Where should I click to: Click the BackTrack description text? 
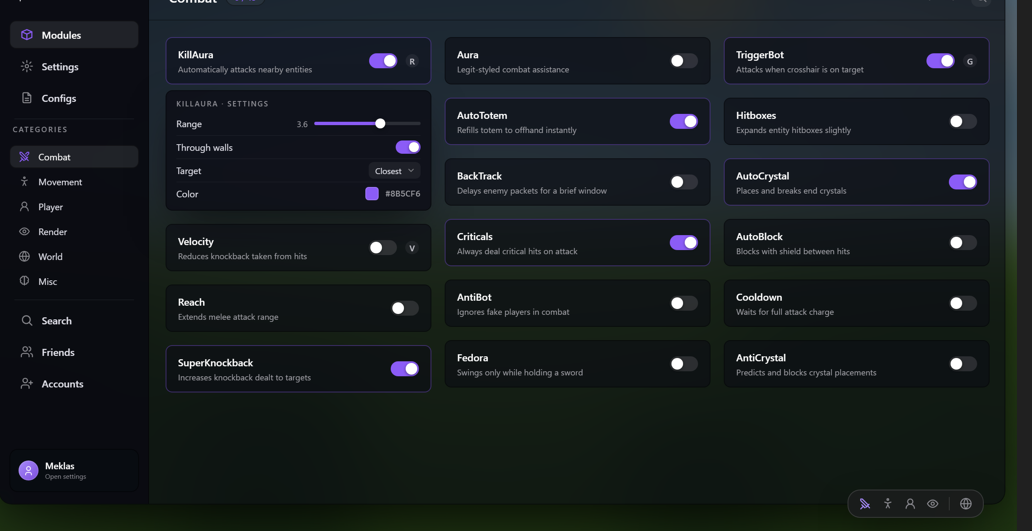tap(532, 191)
